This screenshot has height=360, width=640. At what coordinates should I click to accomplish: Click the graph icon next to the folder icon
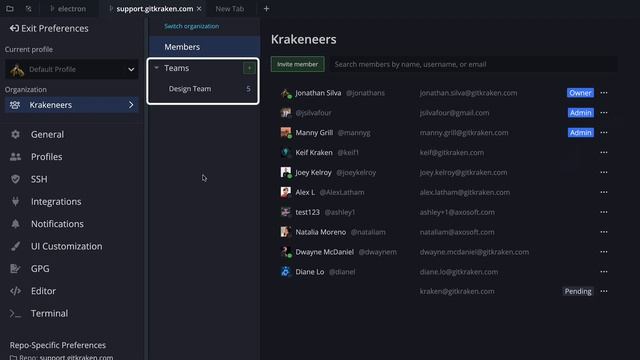(x=28, y=9)
